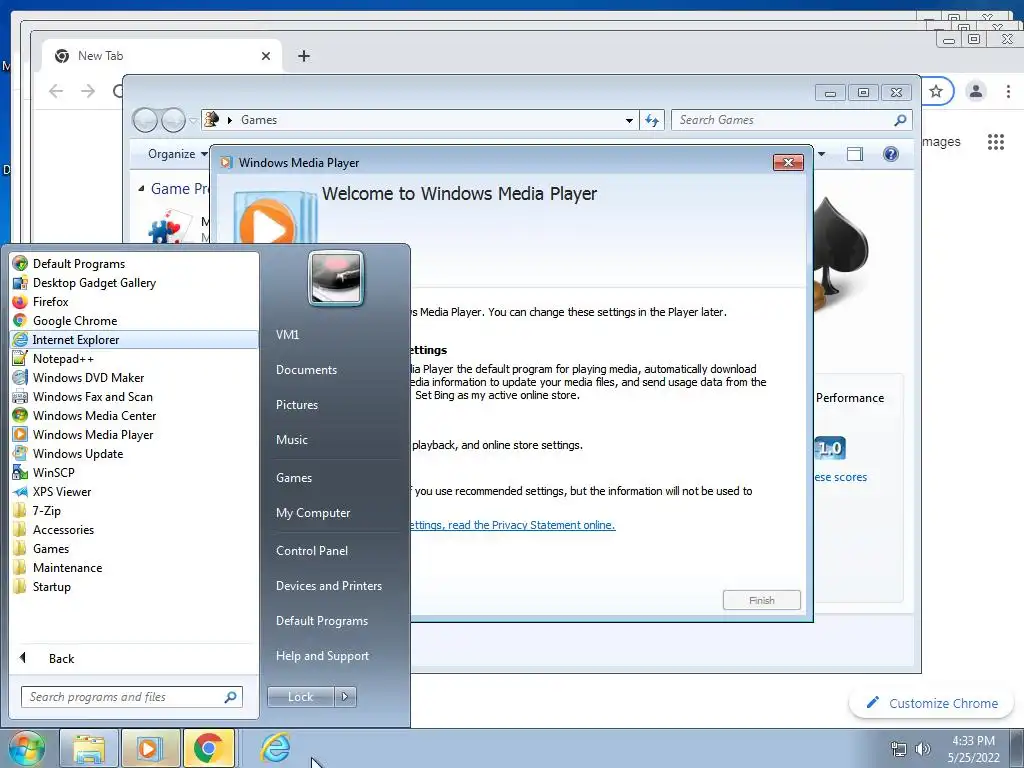This screenshot has height=768, width=1024.
Task: Open Default Programs in right pane
Action: click(x=321, y=621)
